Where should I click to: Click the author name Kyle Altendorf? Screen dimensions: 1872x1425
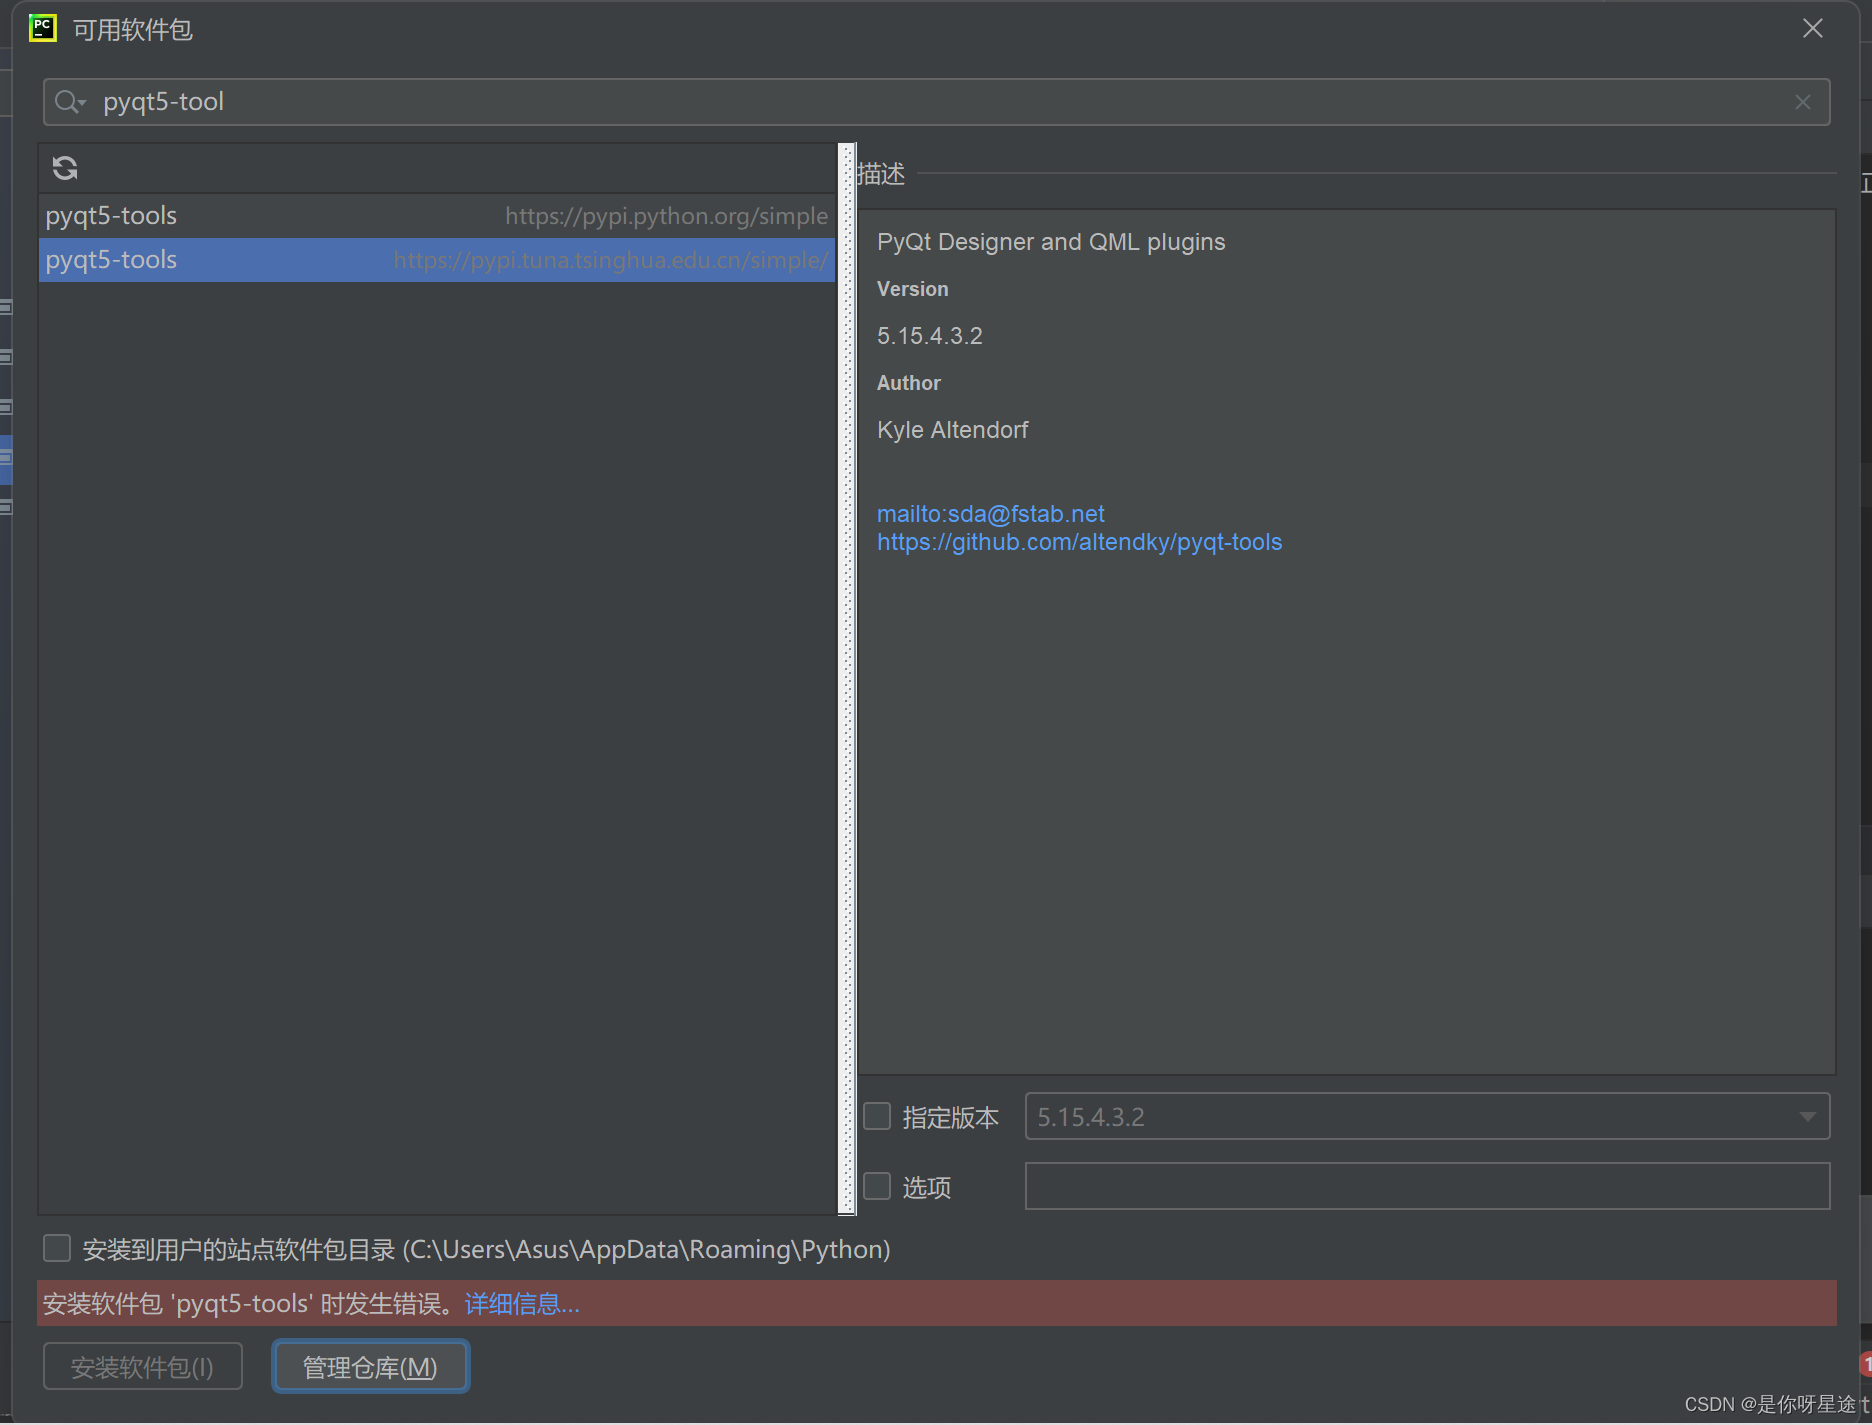[x=952, y=430]
